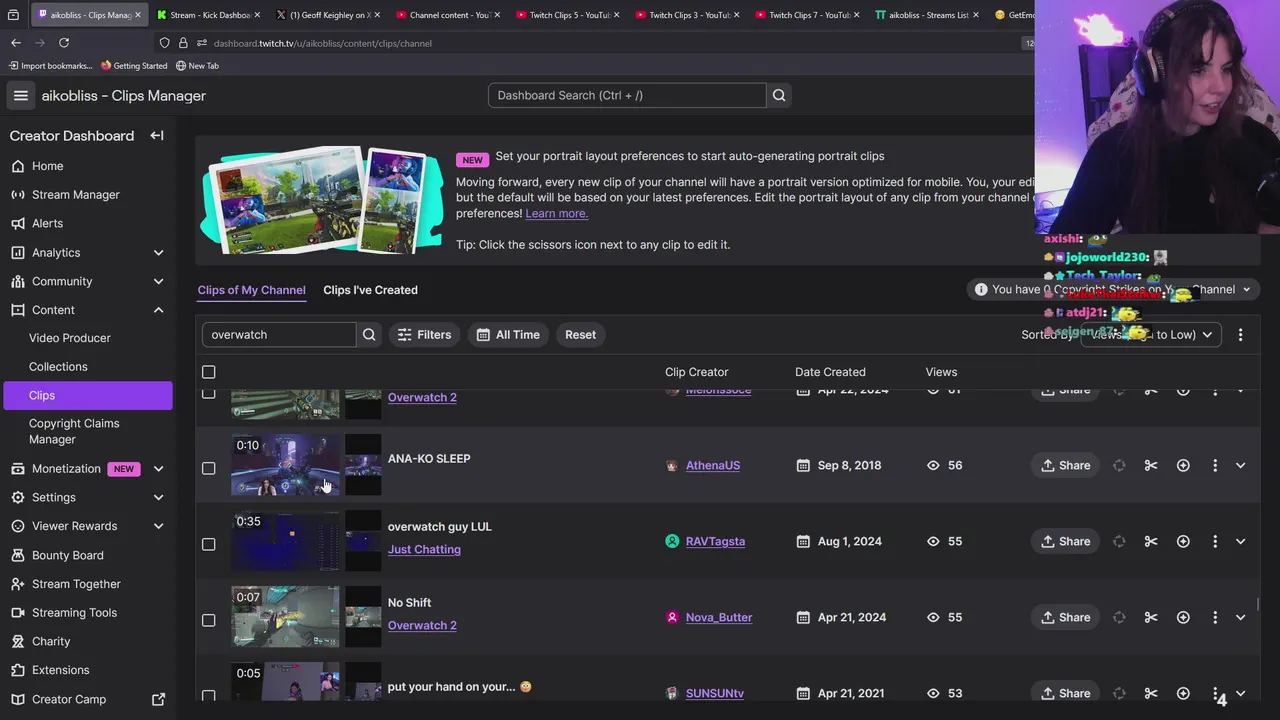Open the scissors editor for No Shift clip
This screenshot has height=720, width=1280.
1151,617
